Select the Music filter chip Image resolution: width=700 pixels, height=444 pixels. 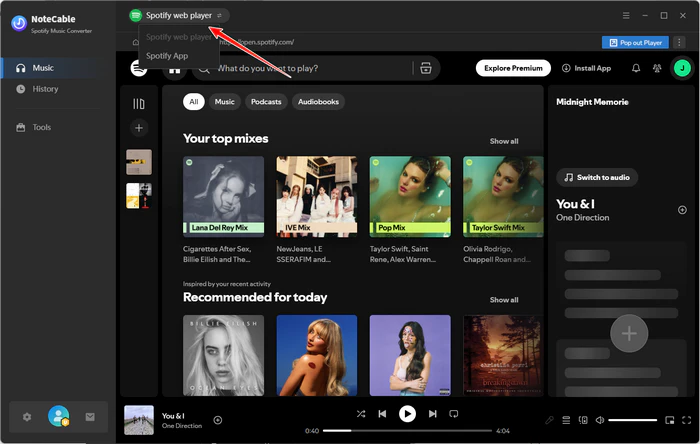225,102
